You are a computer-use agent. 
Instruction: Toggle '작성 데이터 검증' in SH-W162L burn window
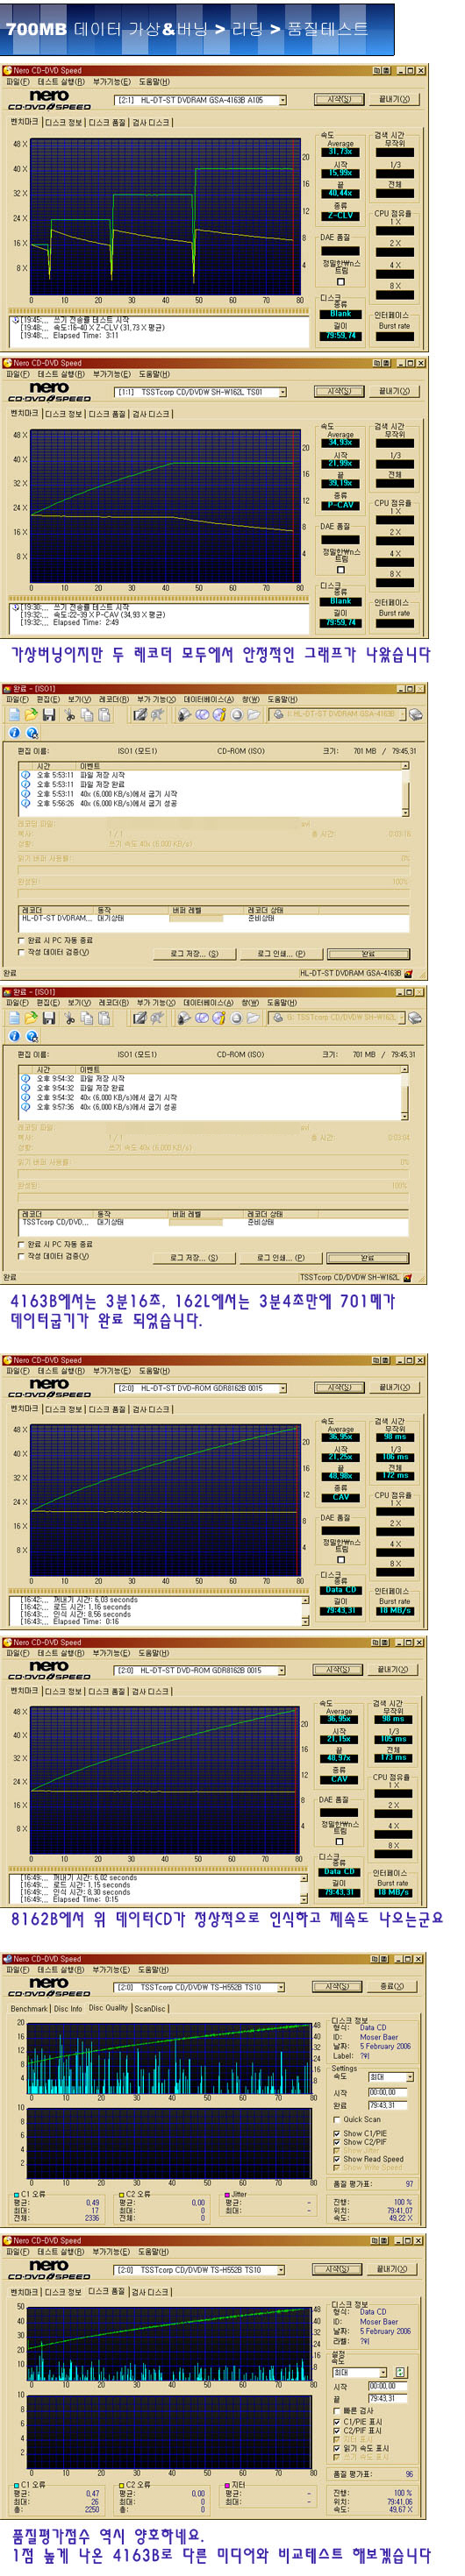click(x=21, y=1256)
